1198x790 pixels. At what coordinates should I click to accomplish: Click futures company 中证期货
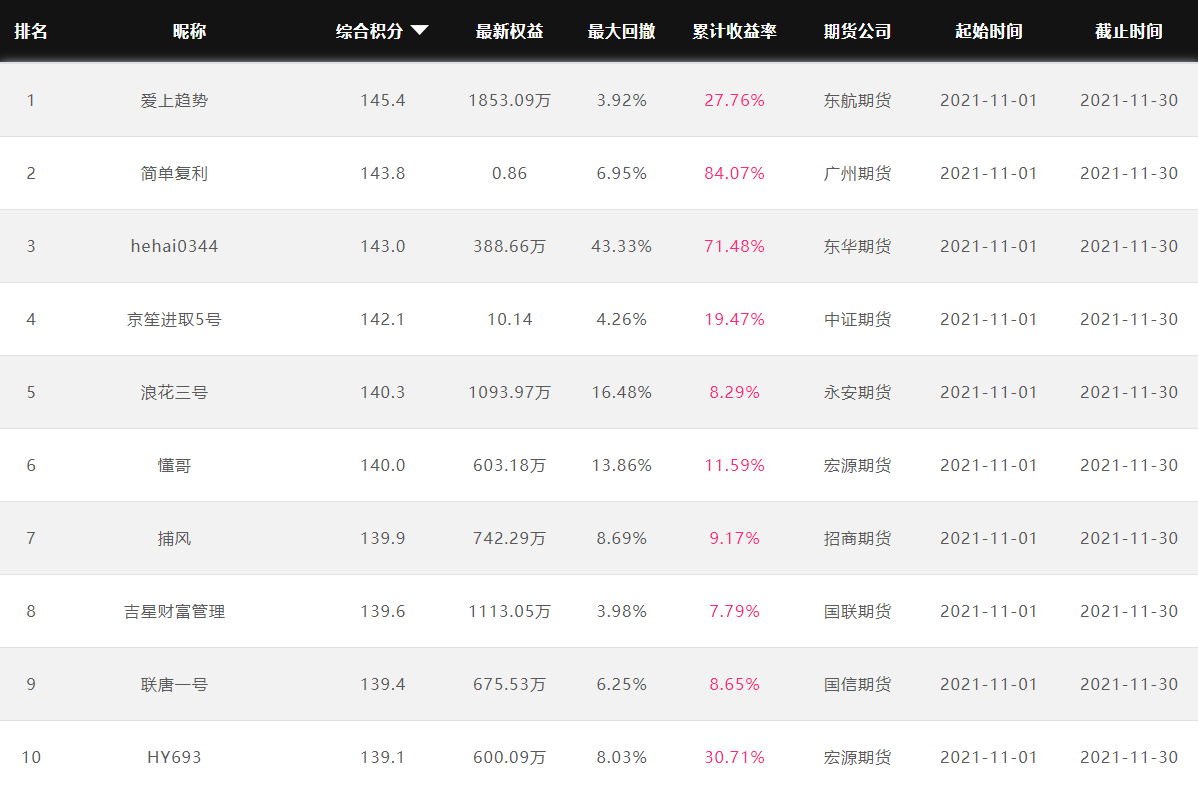[857, 319]
